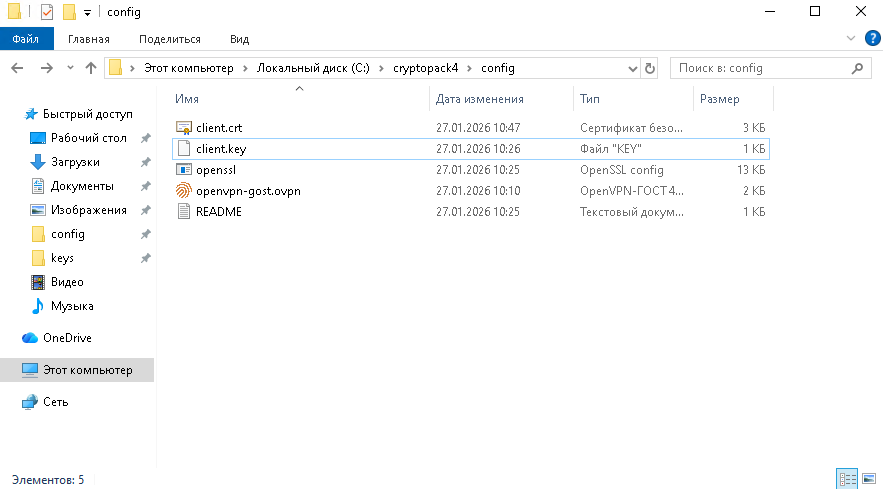Click the Properties icon in the quick access toolbar

(47, 12)
